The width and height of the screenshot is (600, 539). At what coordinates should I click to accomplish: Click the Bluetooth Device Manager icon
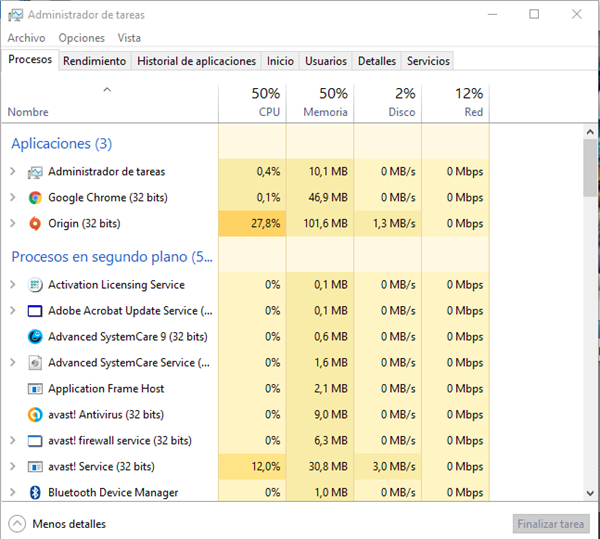click(35, 493)
